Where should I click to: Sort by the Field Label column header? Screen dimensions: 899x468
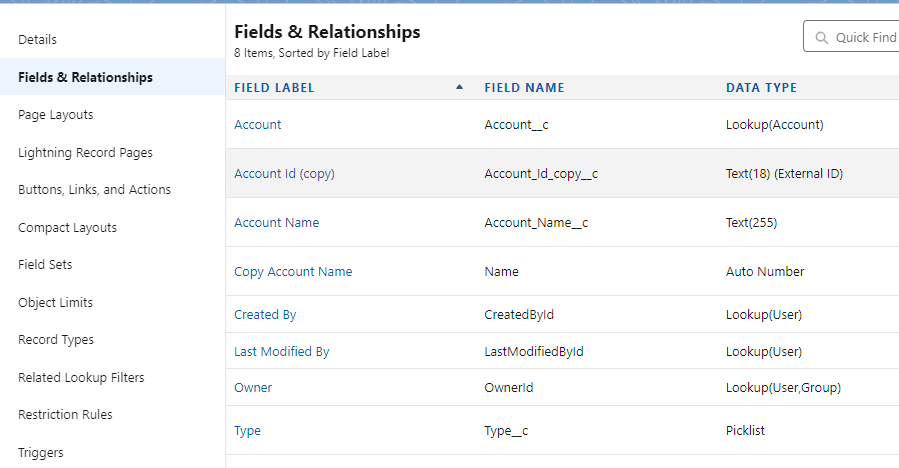tap(274, 88)
